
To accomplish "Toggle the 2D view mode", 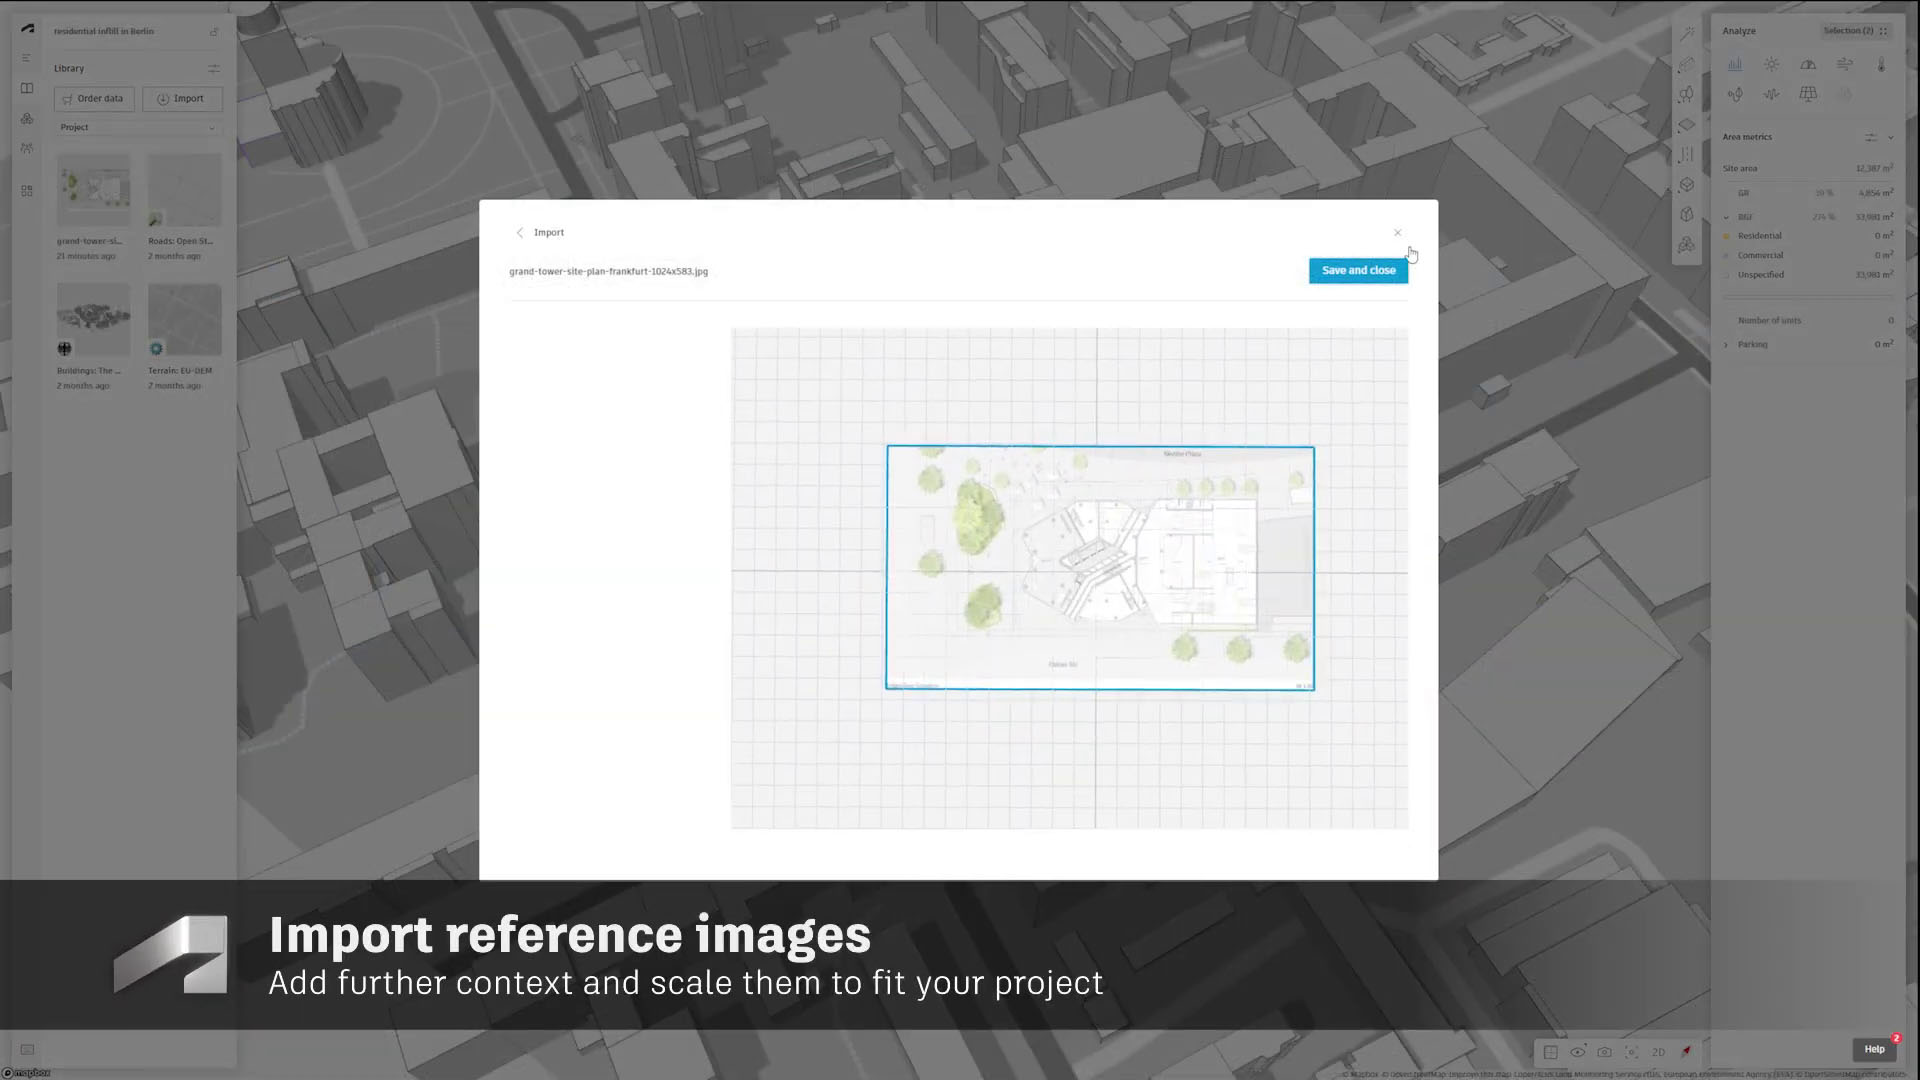I will [x=1658, y=1052].
